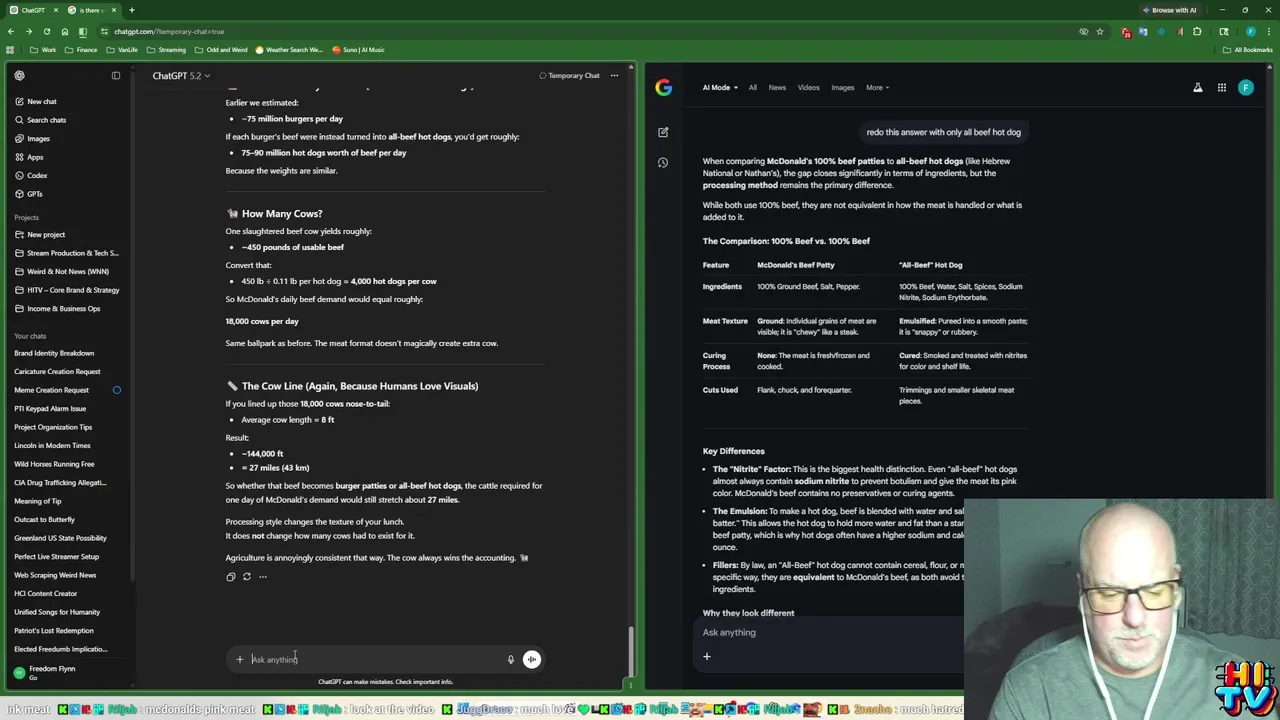Open ChatGPT conversation options menu
This screenshot has width=1280, height=720.
tap(614, 76)
